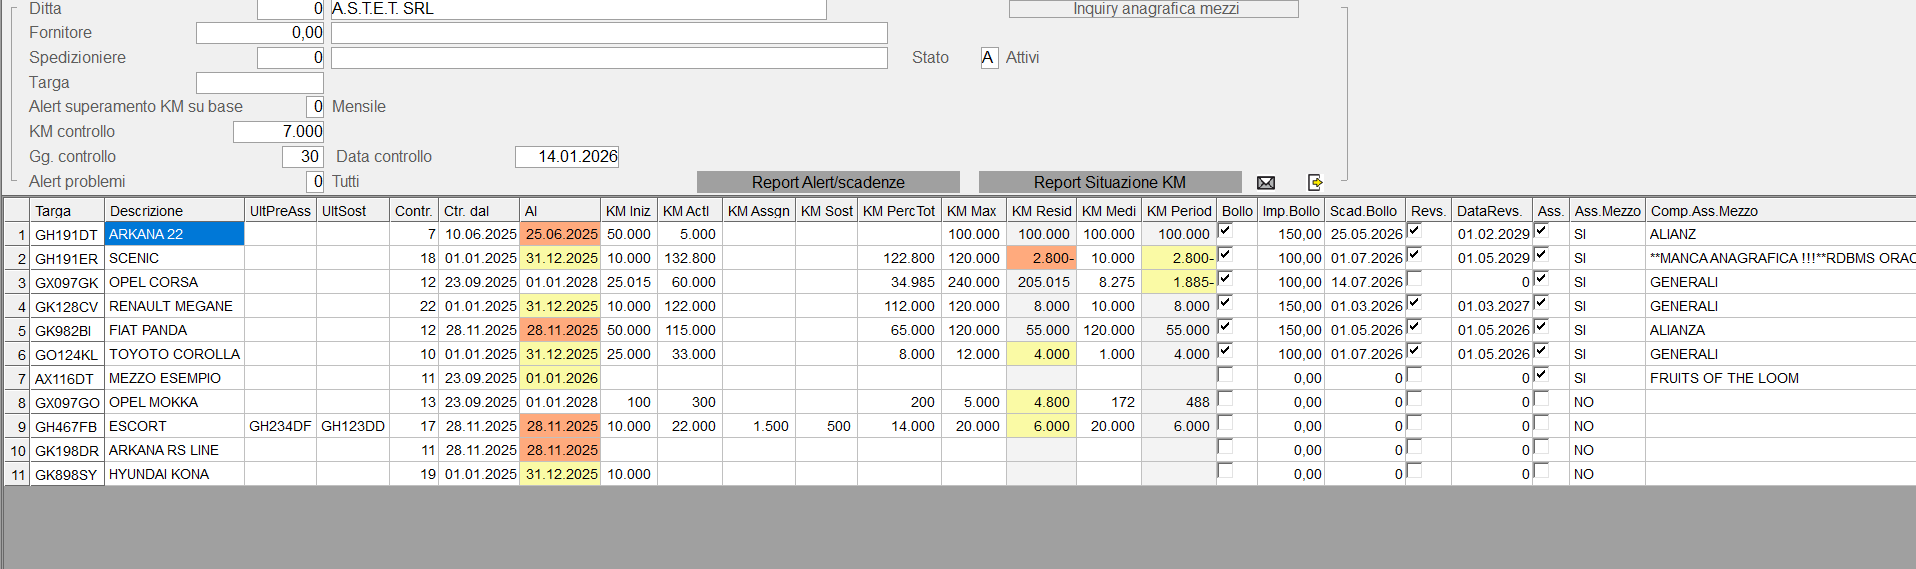The width and height of the screenshot is (1916, 569).
Task: Enable Revs. checkbox for OPEL CORSA row
Action: pyautogui.click(x=1414, y=279)
